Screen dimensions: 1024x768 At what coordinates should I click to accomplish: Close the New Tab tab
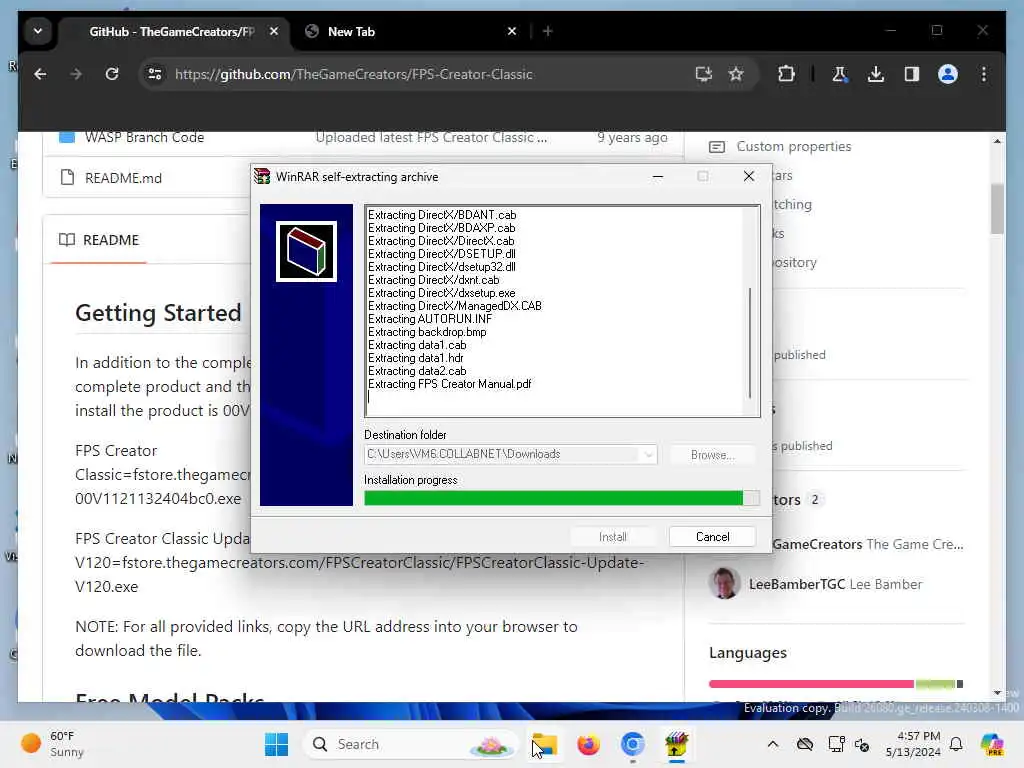[x=512, y=31]
